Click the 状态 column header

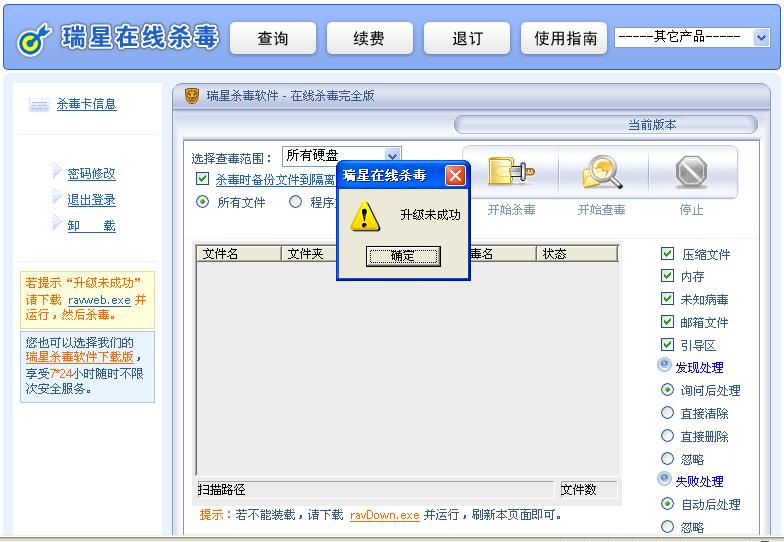577,254
